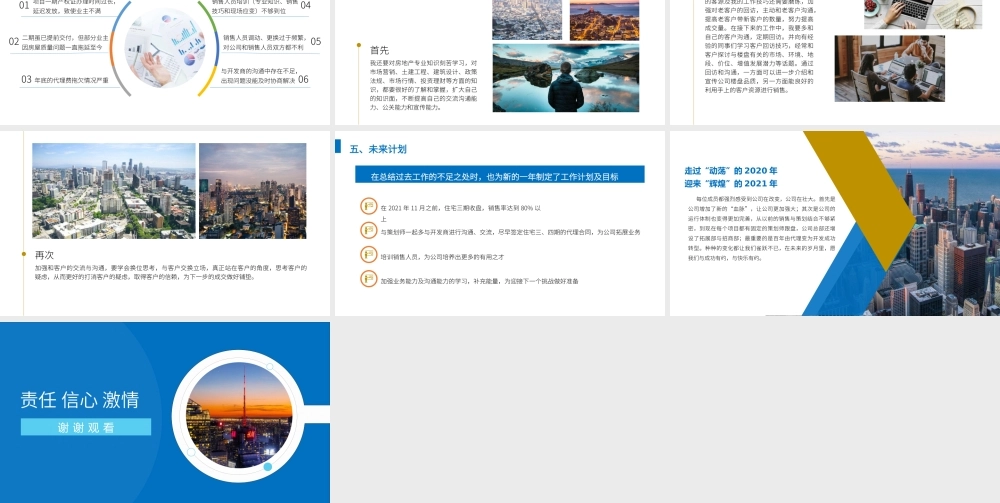Viewport: 1000px width, 503px height.
Task: Click the "再次" heading
Action: pyautogui.click(x=44, y=255)
